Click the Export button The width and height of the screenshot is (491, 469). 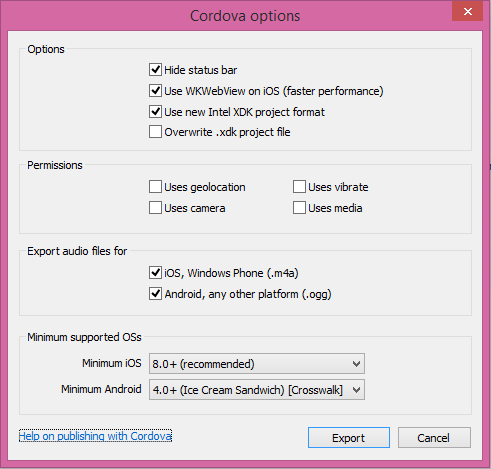point(349,438)
